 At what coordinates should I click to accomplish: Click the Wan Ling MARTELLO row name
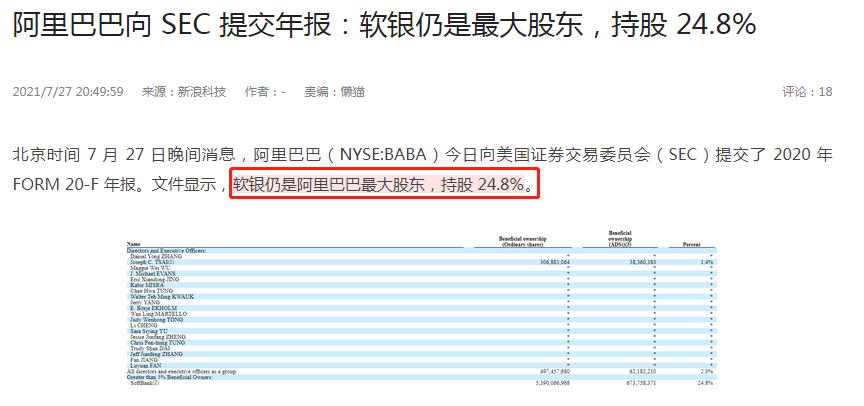pyautogui.click(x=157, y=313)
